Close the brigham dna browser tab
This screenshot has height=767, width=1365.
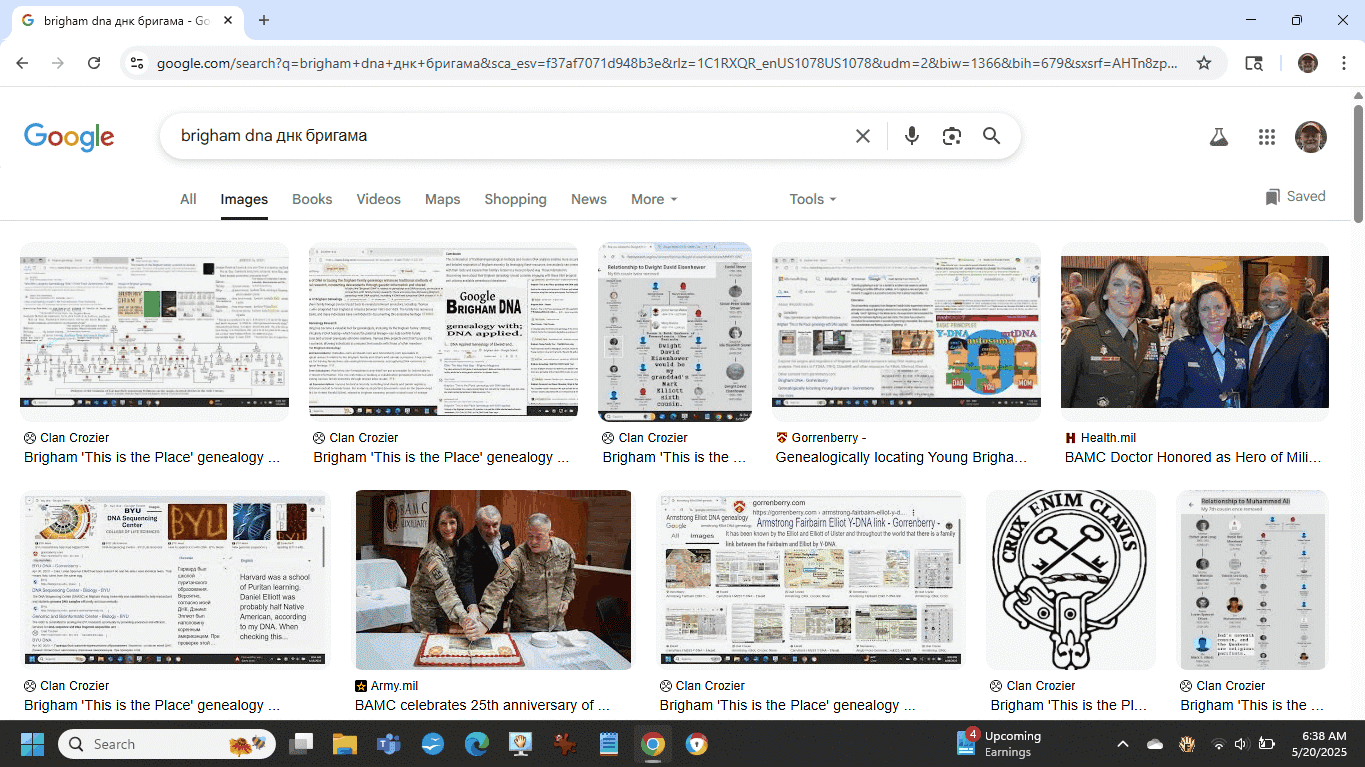click(228, 20)
